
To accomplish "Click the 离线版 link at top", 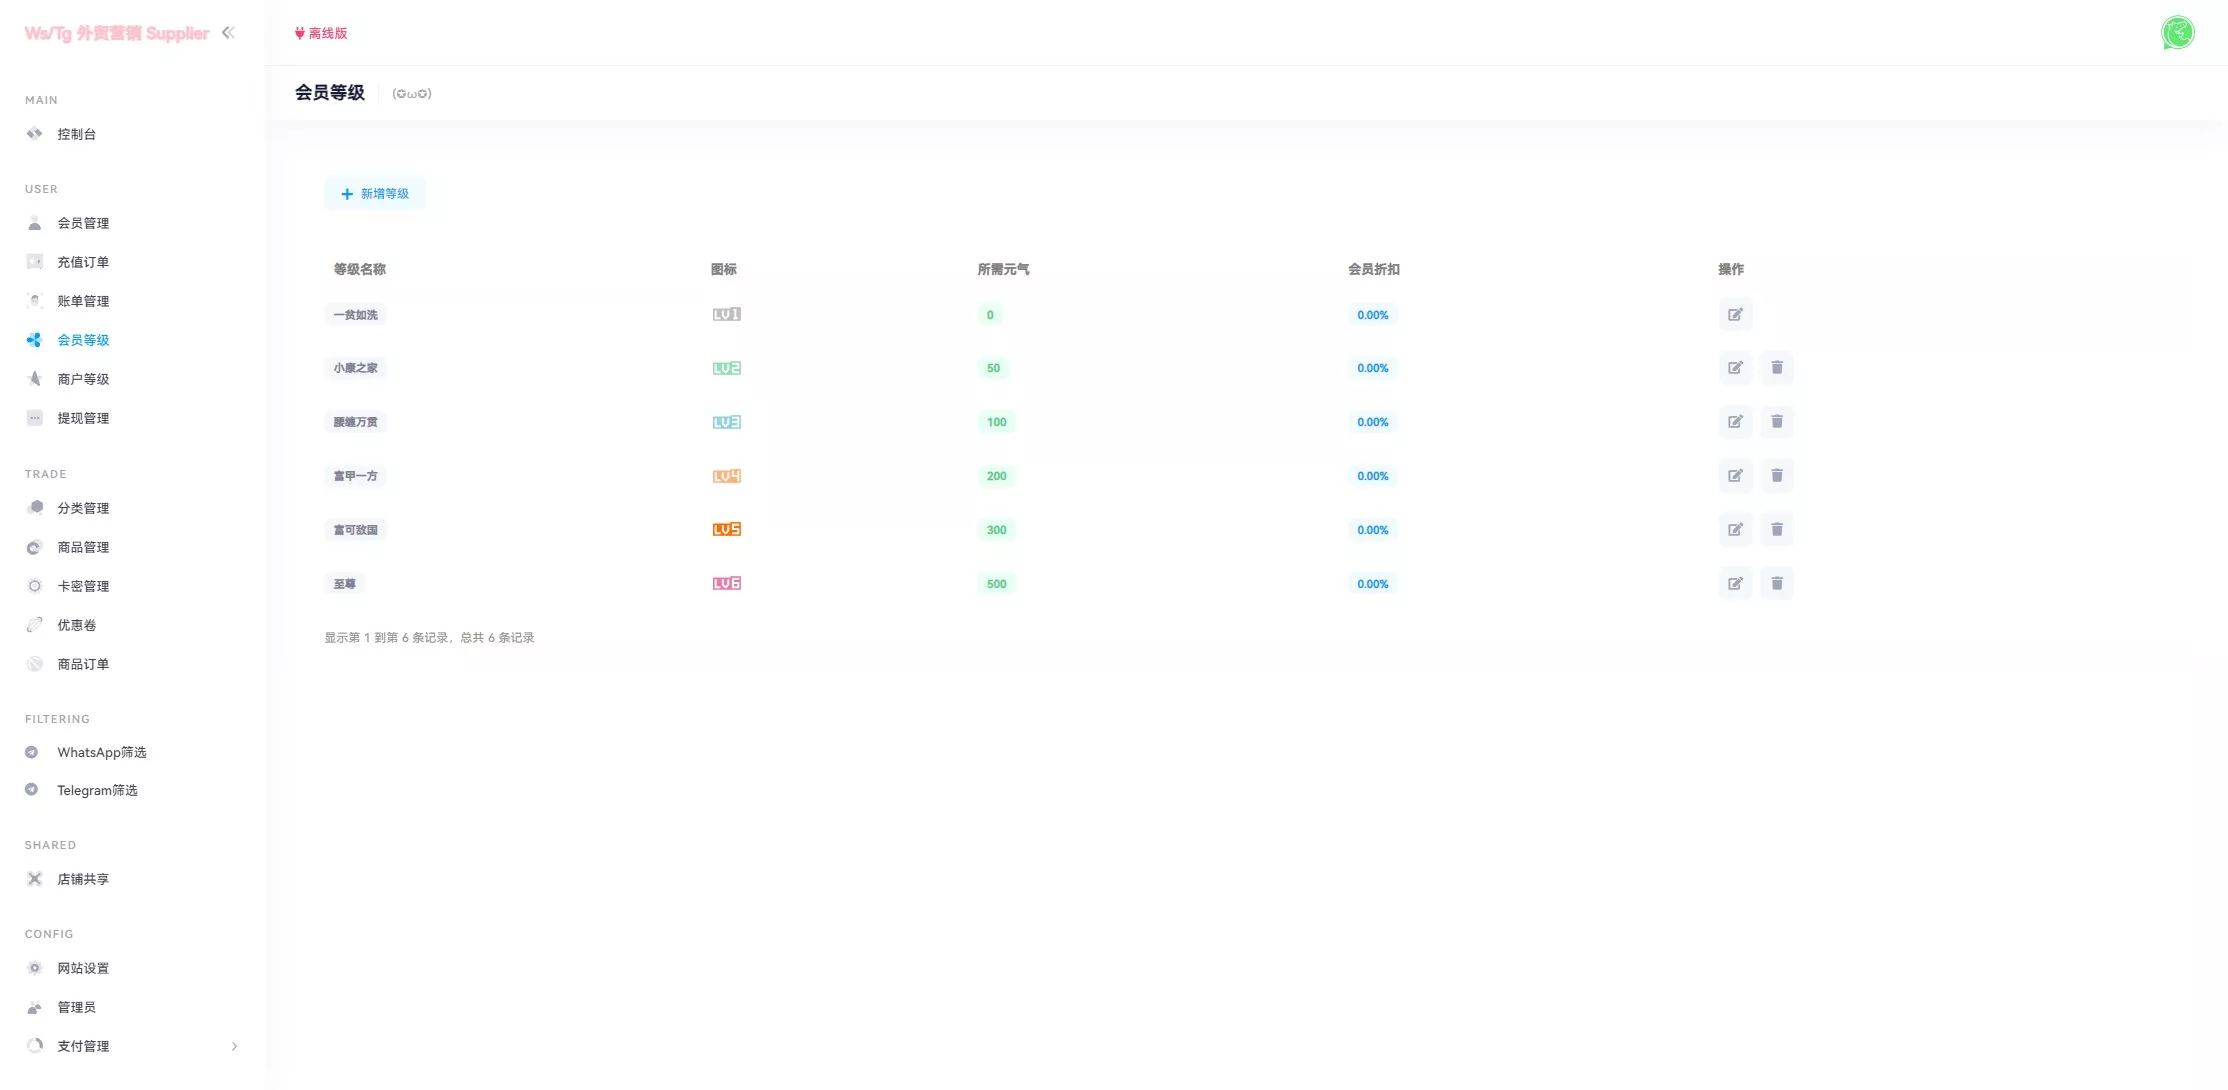I will click(321, 33).
